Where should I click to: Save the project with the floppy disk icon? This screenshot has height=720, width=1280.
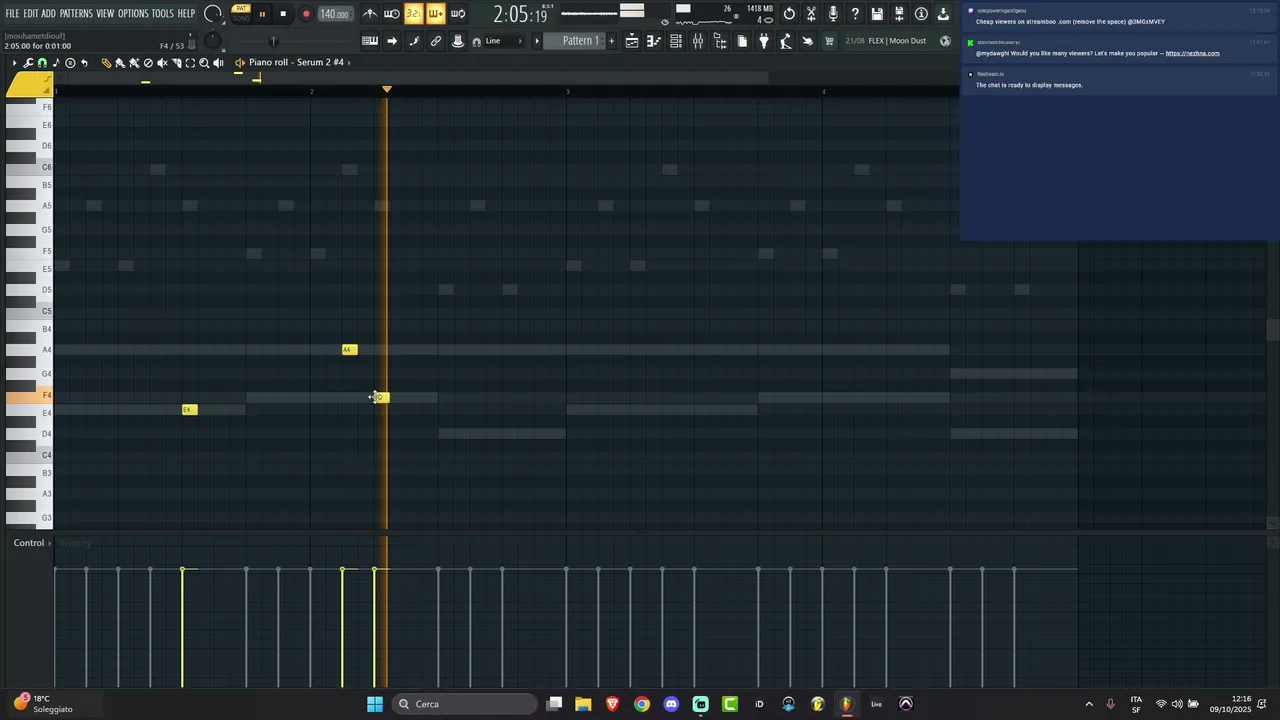[x=877, y=14]
